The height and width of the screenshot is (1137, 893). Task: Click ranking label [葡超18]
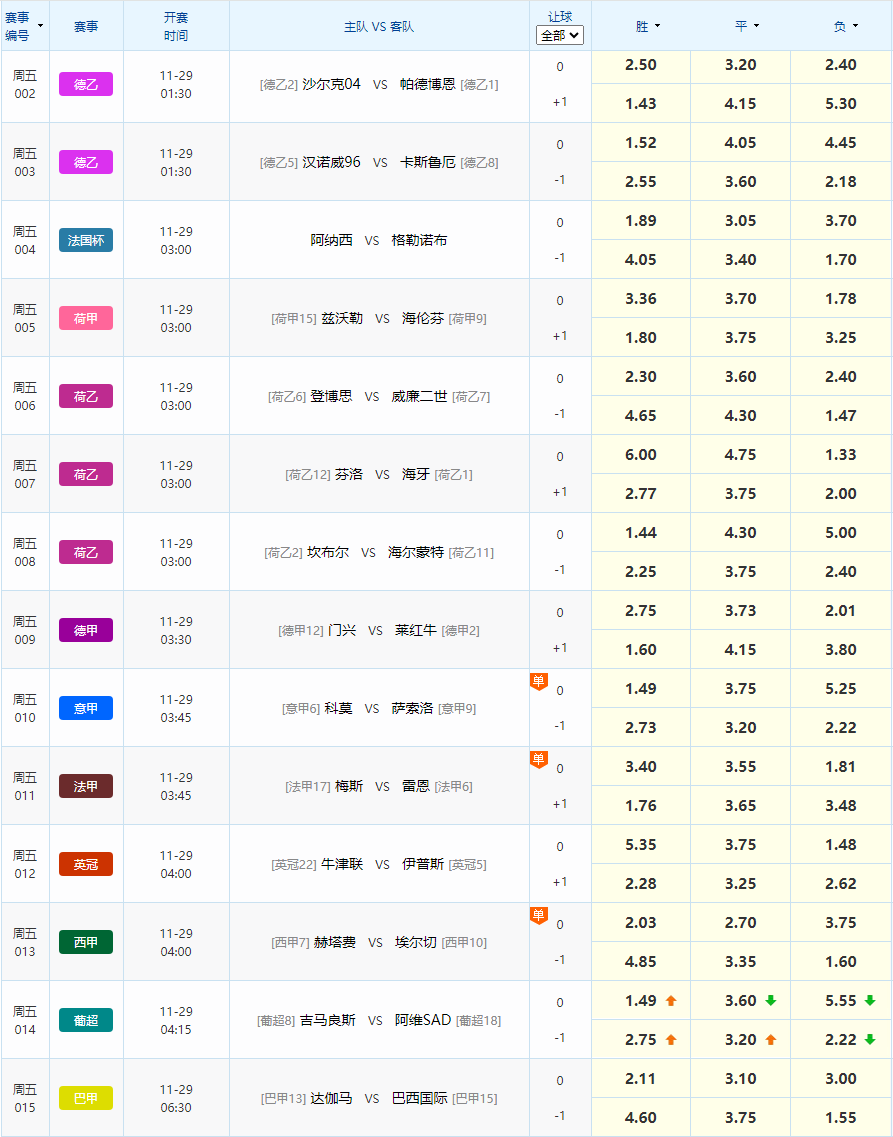point(478,1020)
